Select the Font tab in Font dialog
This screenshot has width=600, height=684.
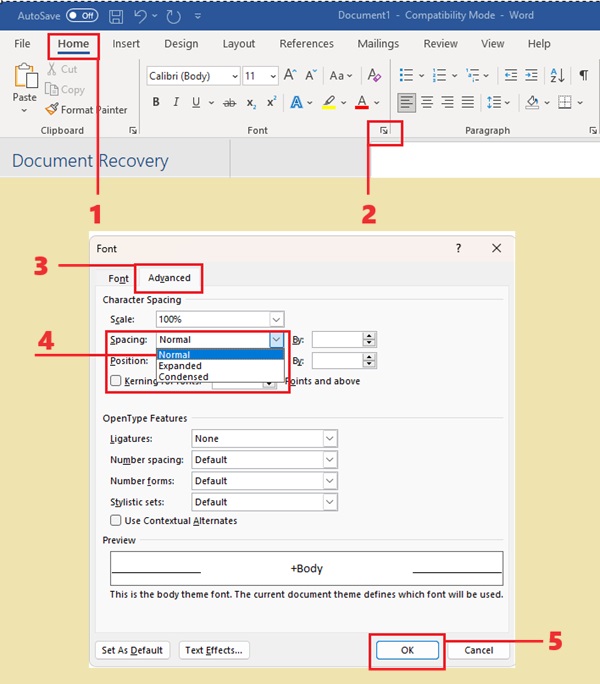click(x=118, y=278)
